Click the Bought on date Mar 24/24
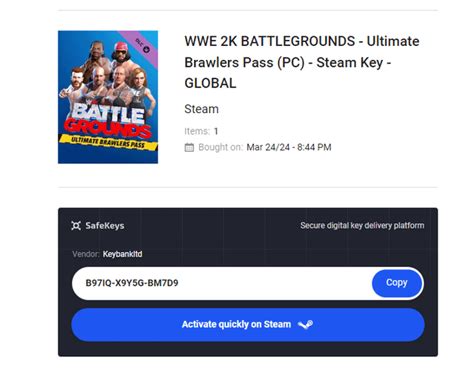This screenshot has height=372, width=474. [289, 147]
